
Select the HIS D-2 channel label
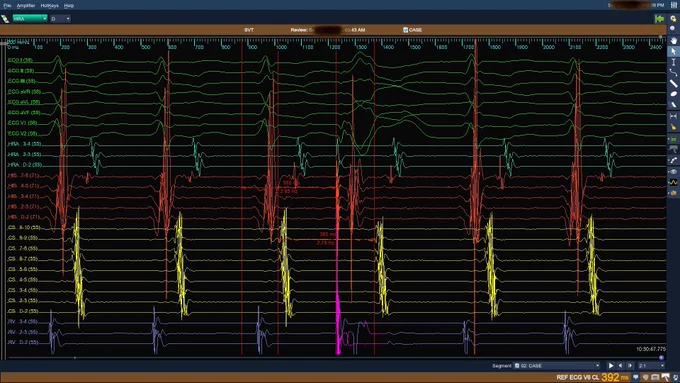click(23, 217)
